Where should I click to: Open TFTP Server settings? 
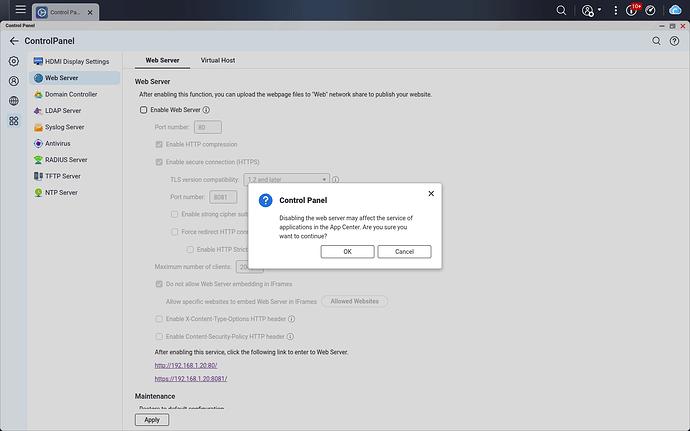[x=74, y=176]
